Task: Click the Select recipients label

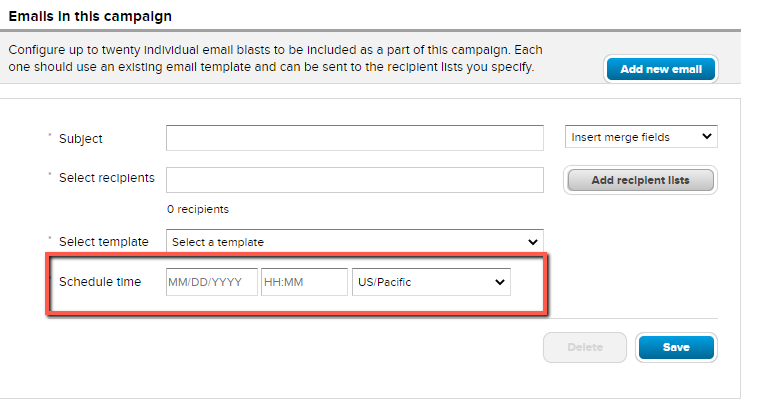Action: click(x=107, y=178)
